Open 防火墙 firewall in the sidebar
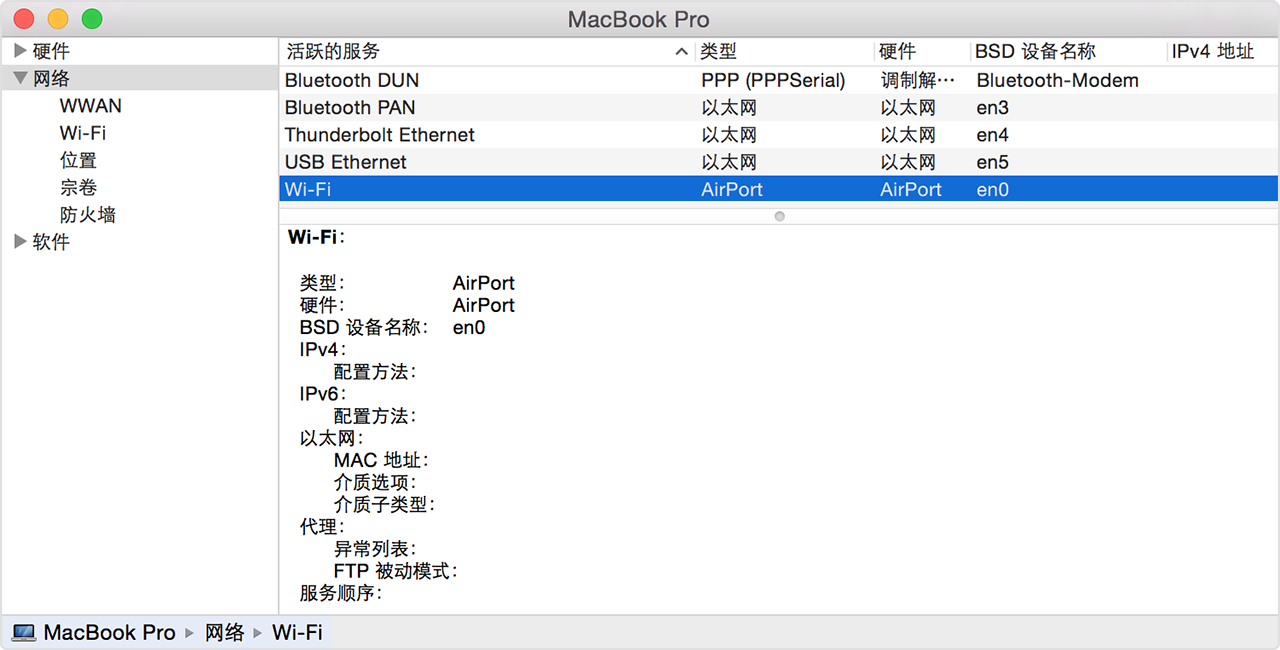The height and width of the screenshot is (650, 1280). (x=88, y=214)
